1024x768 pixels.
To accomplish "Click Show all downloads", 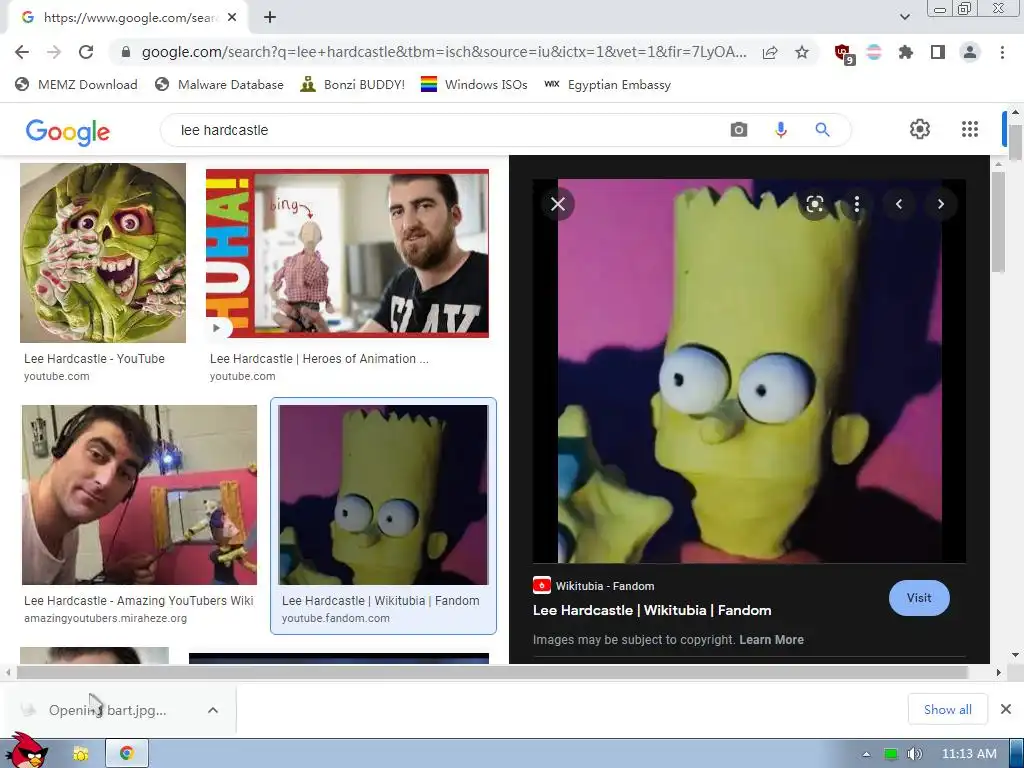I will (x=948, y=709).
